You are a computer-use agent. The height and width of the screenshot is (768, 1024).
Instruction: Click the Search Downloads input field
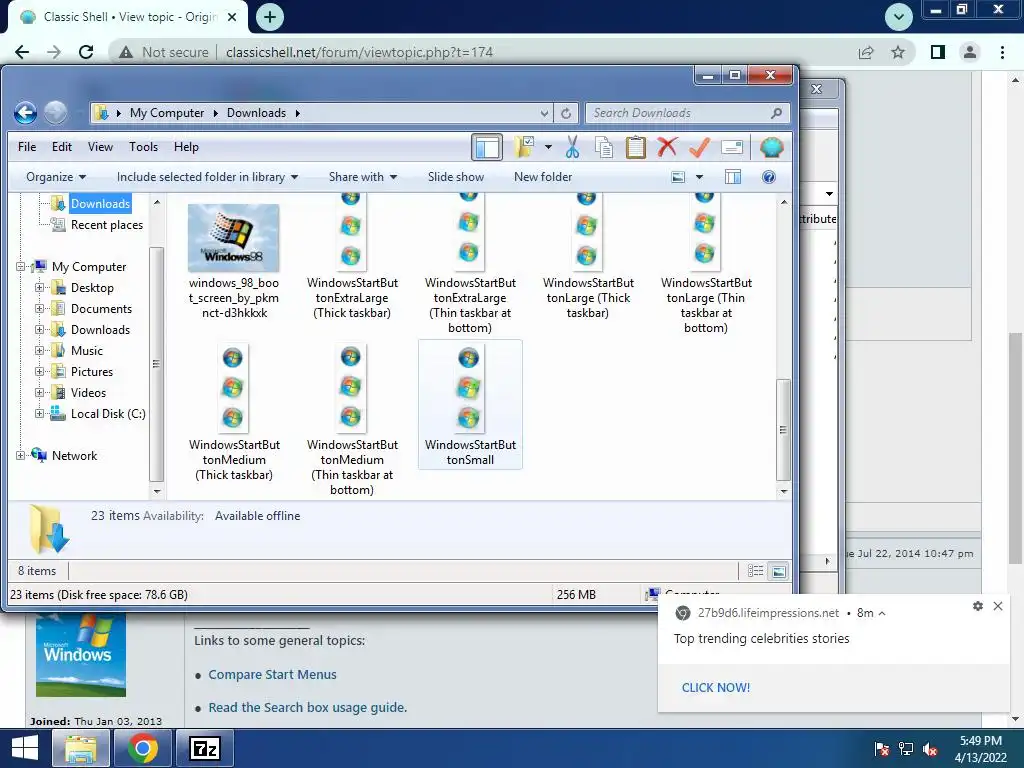pyautogui.click(x=679, y=113)
